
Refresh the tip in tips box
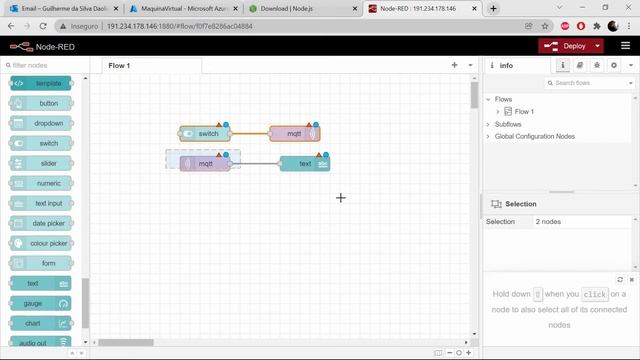620,280
